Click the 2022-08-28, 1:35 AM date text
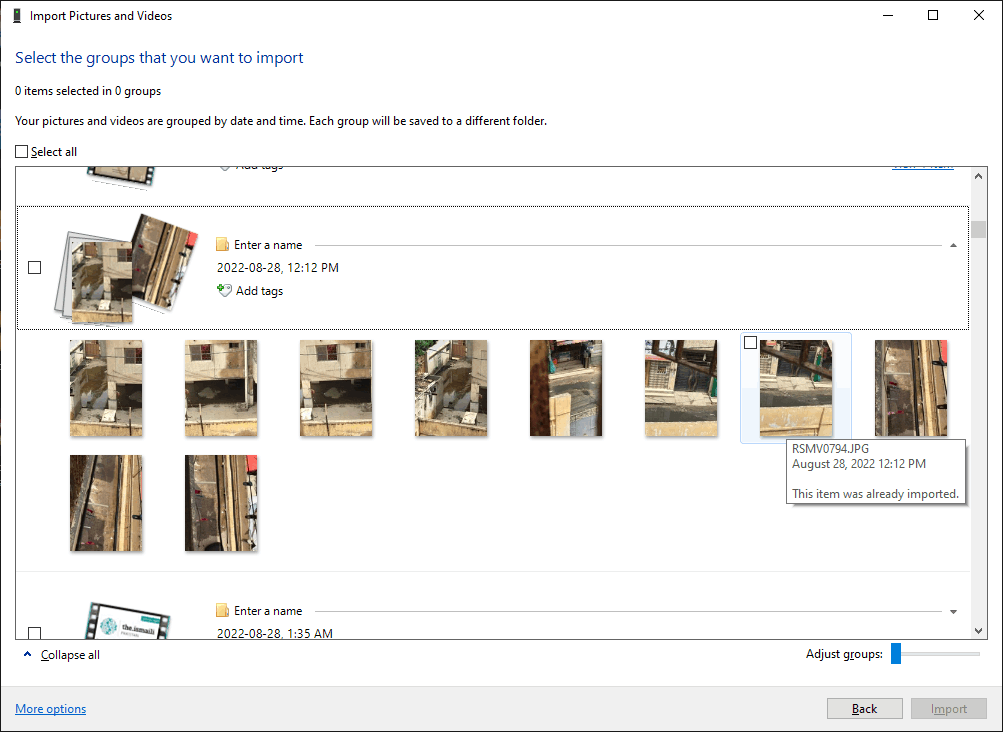This screenshot has width=1003, height=732. tap(274, 633)
